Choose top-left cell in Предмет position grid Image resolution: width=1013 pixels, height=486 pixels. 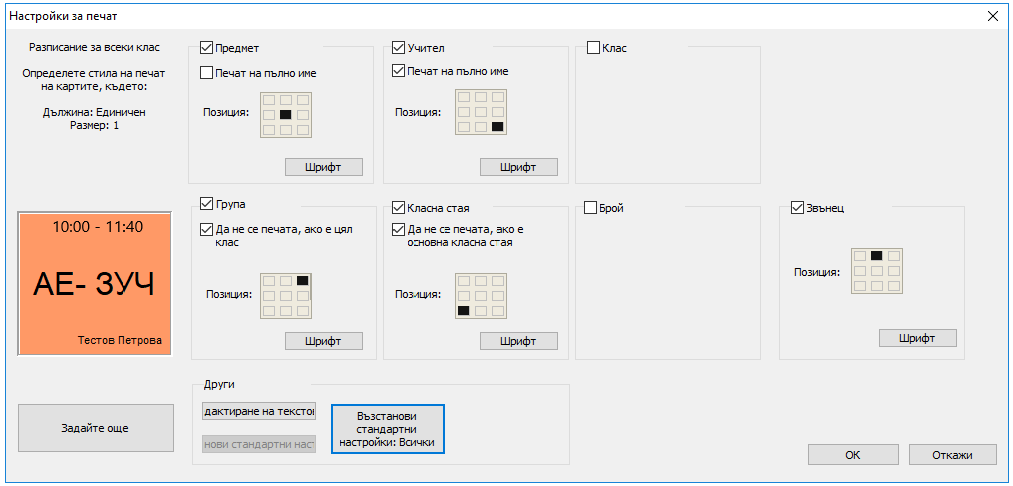tap(269, 100)
